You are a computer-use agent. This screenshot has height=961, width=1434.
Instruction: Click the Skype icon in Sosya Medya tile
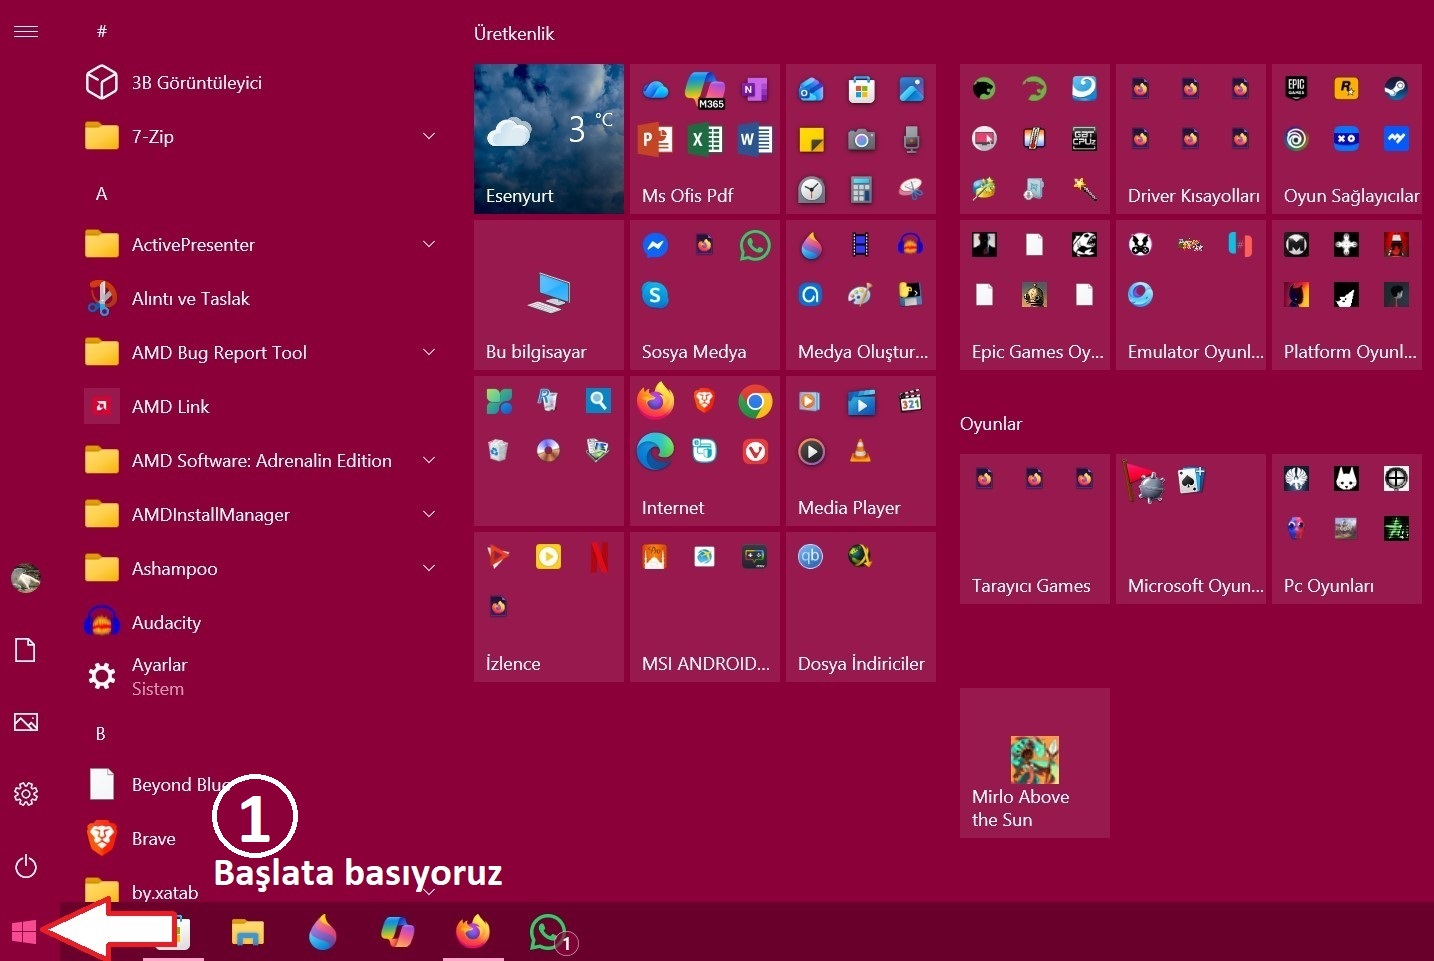(x=655, y=295)
